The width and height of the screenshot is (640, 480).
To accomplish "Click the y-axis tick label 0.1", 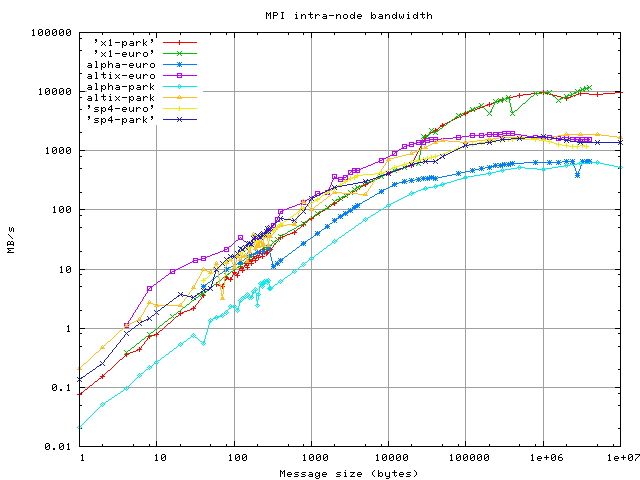I will click(62, 388).
